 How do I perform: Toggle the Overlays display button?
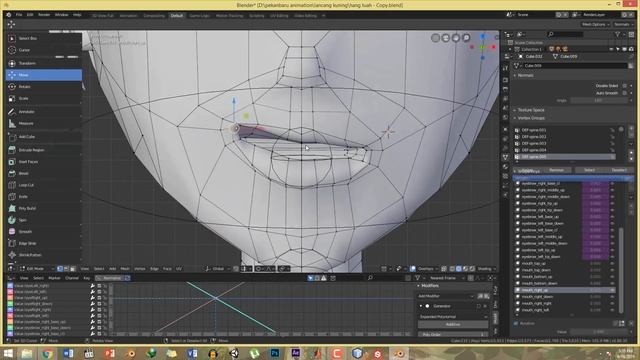click(413, 269)
